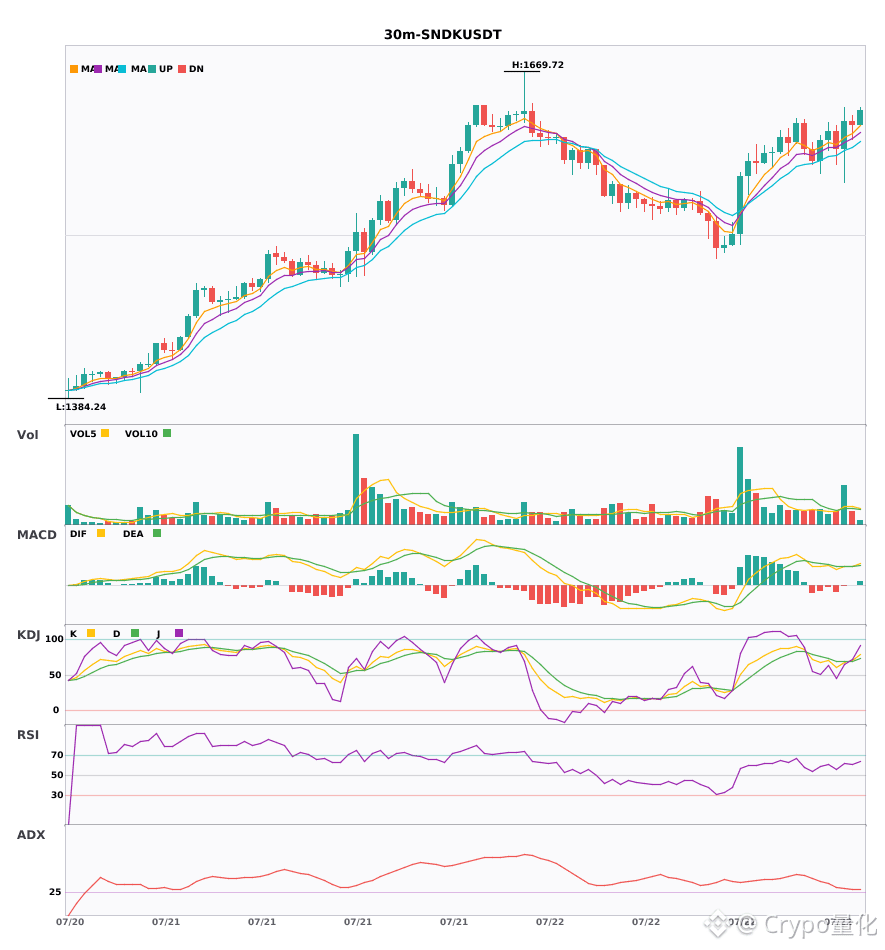Click the orange MA legend swatch
Image resolution: width=885 pixels, height=950 pixels.
pyautogui.click(x=74, y=69)
